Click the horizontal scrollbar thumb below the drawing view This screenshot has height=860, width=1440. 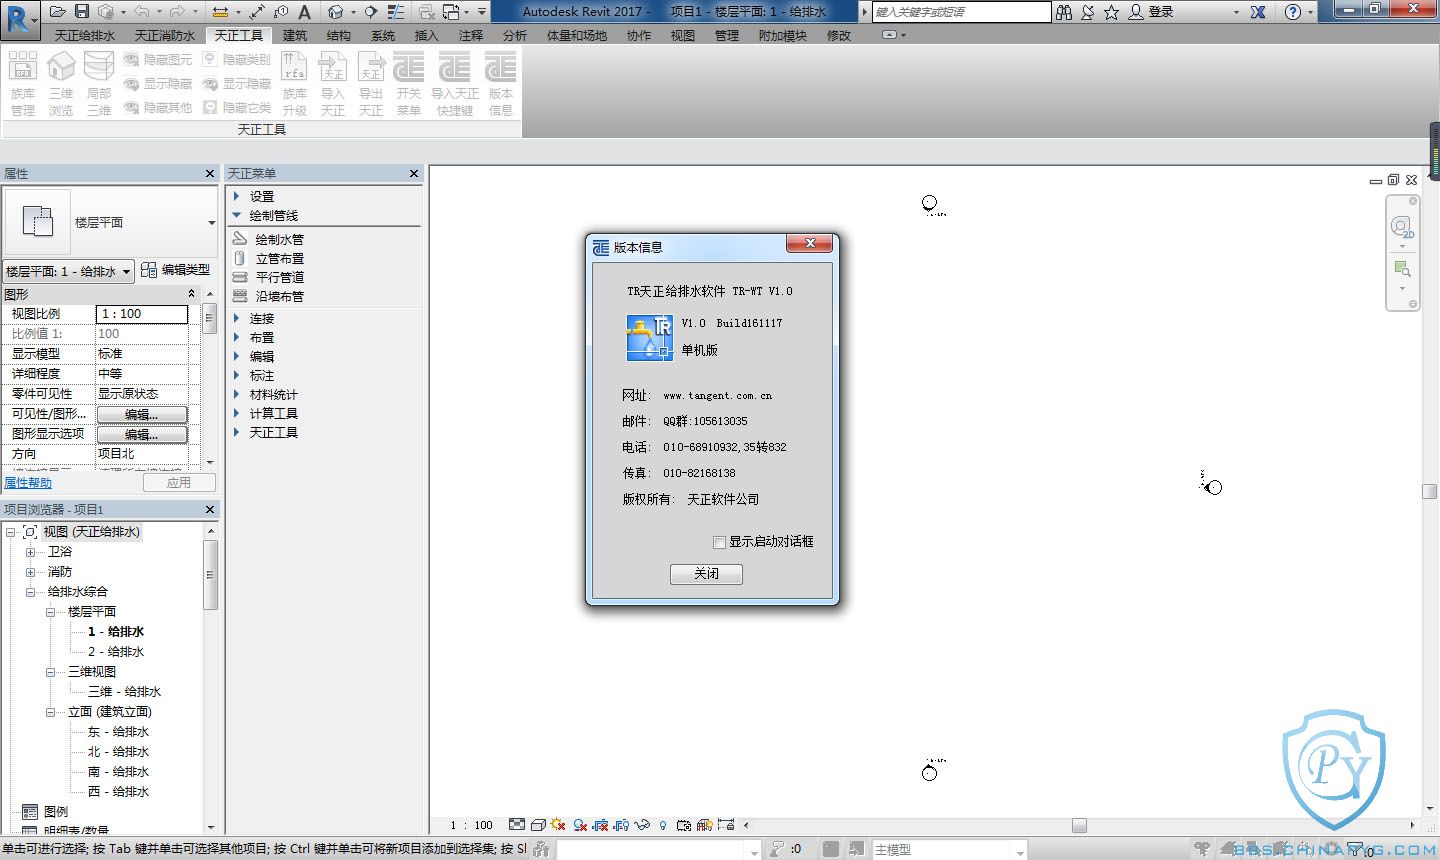click(1079, 825)
